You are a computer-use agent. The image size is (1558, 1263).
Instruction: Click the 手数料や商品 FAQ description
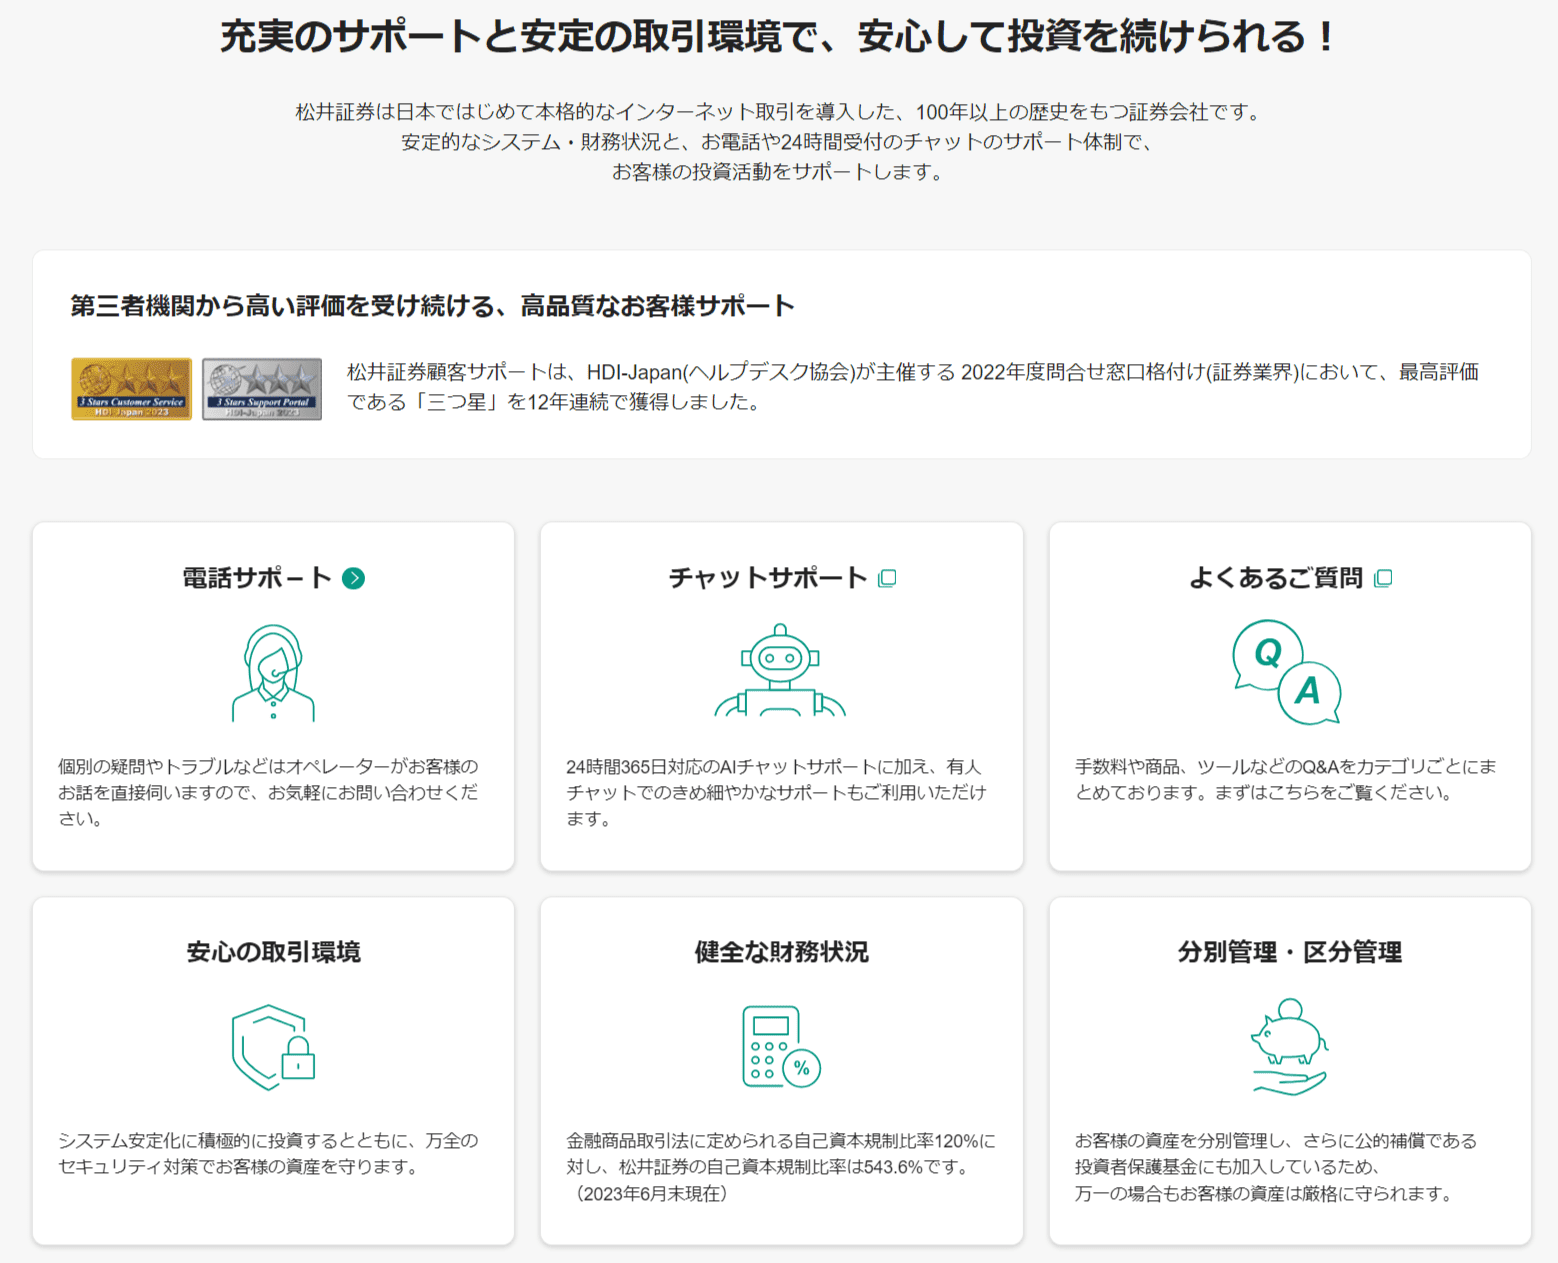[1285, 779]
